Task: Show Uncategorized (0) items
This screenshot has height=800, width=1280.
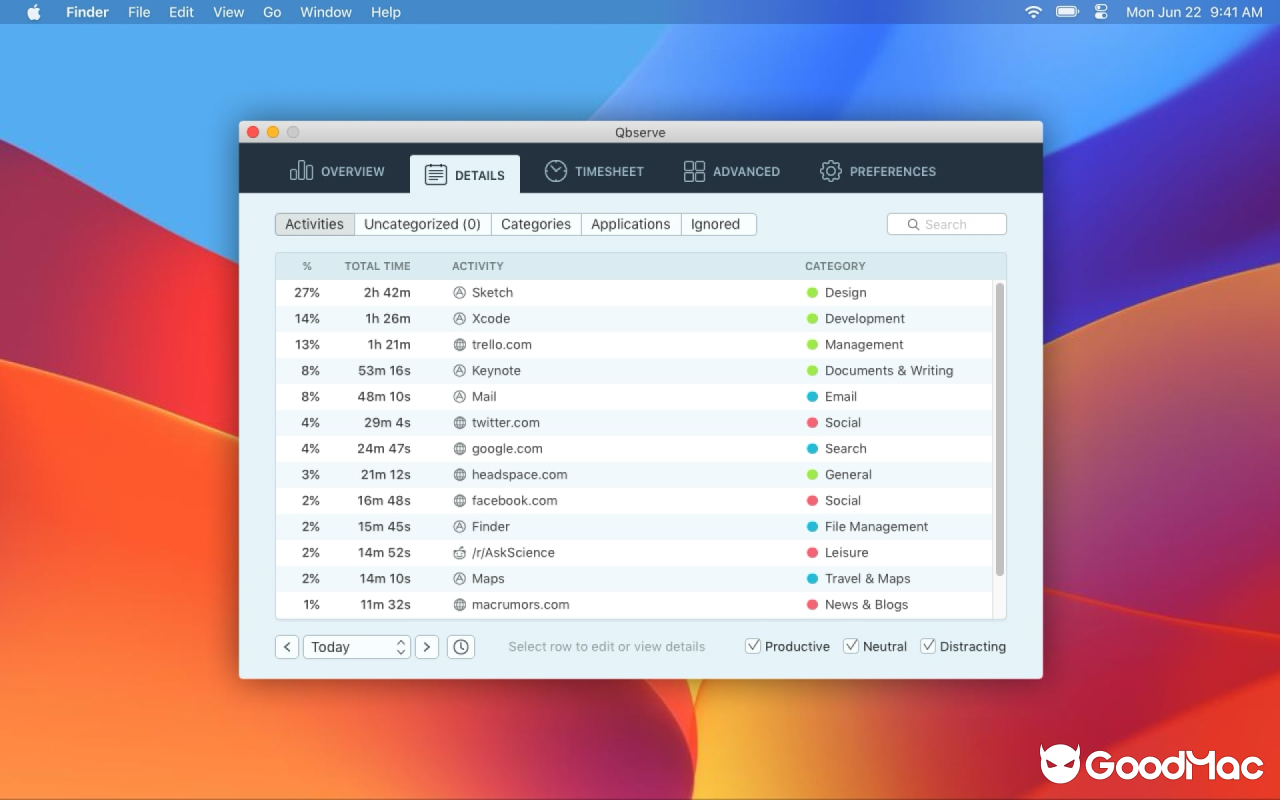Action: [422, 224]
